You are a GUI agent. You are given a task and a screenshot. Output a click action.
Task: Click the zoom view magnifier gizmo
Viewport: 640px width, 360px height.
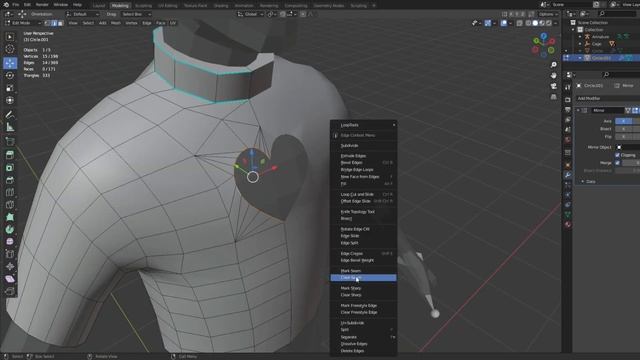(x=553, y=65)
